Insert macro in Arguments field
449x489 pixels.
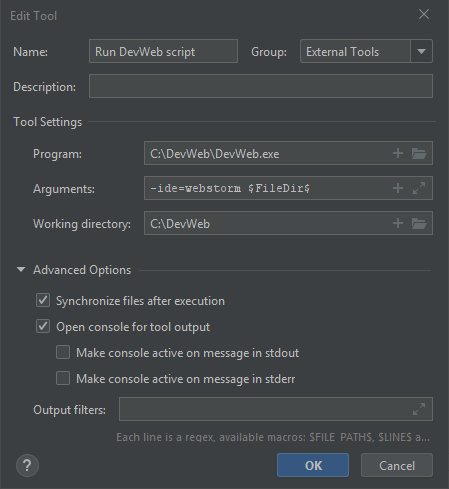tap(398, 188)
